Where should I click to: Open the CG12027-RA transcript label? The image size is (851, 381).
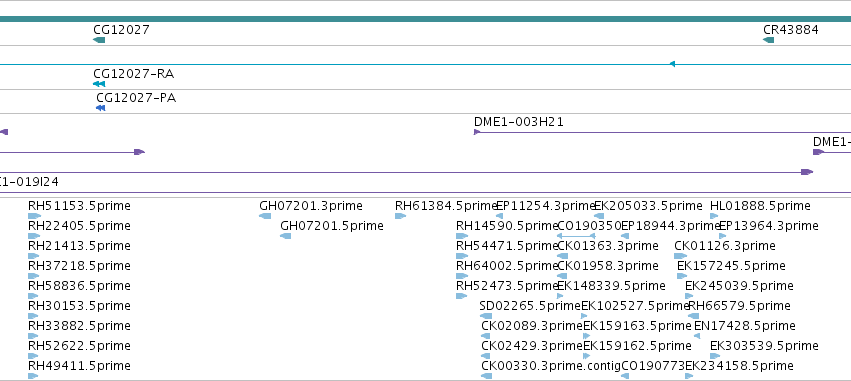click(x=134, y=74)
